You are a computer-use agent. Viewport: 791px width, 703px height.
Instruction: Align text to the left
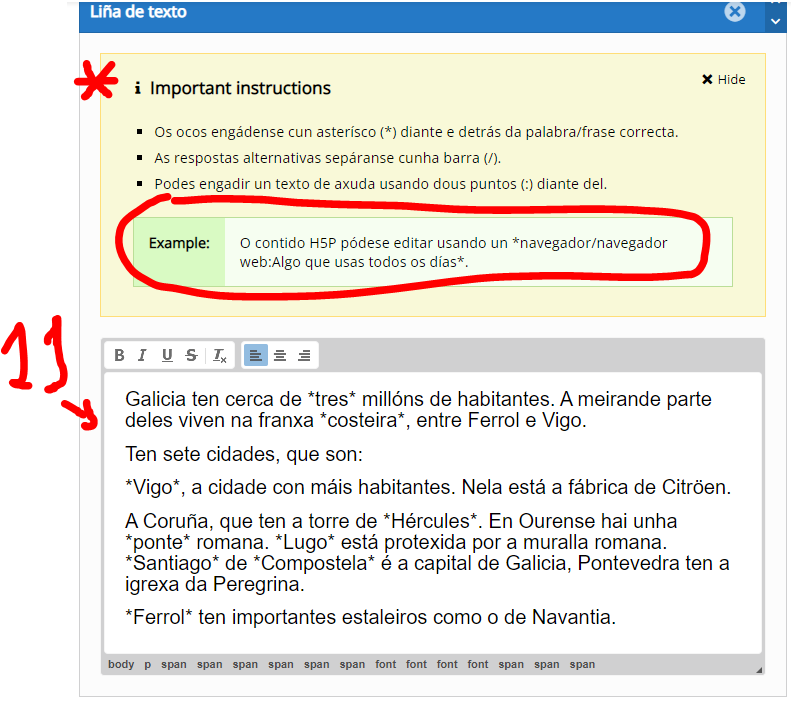(x=256, y=355)
